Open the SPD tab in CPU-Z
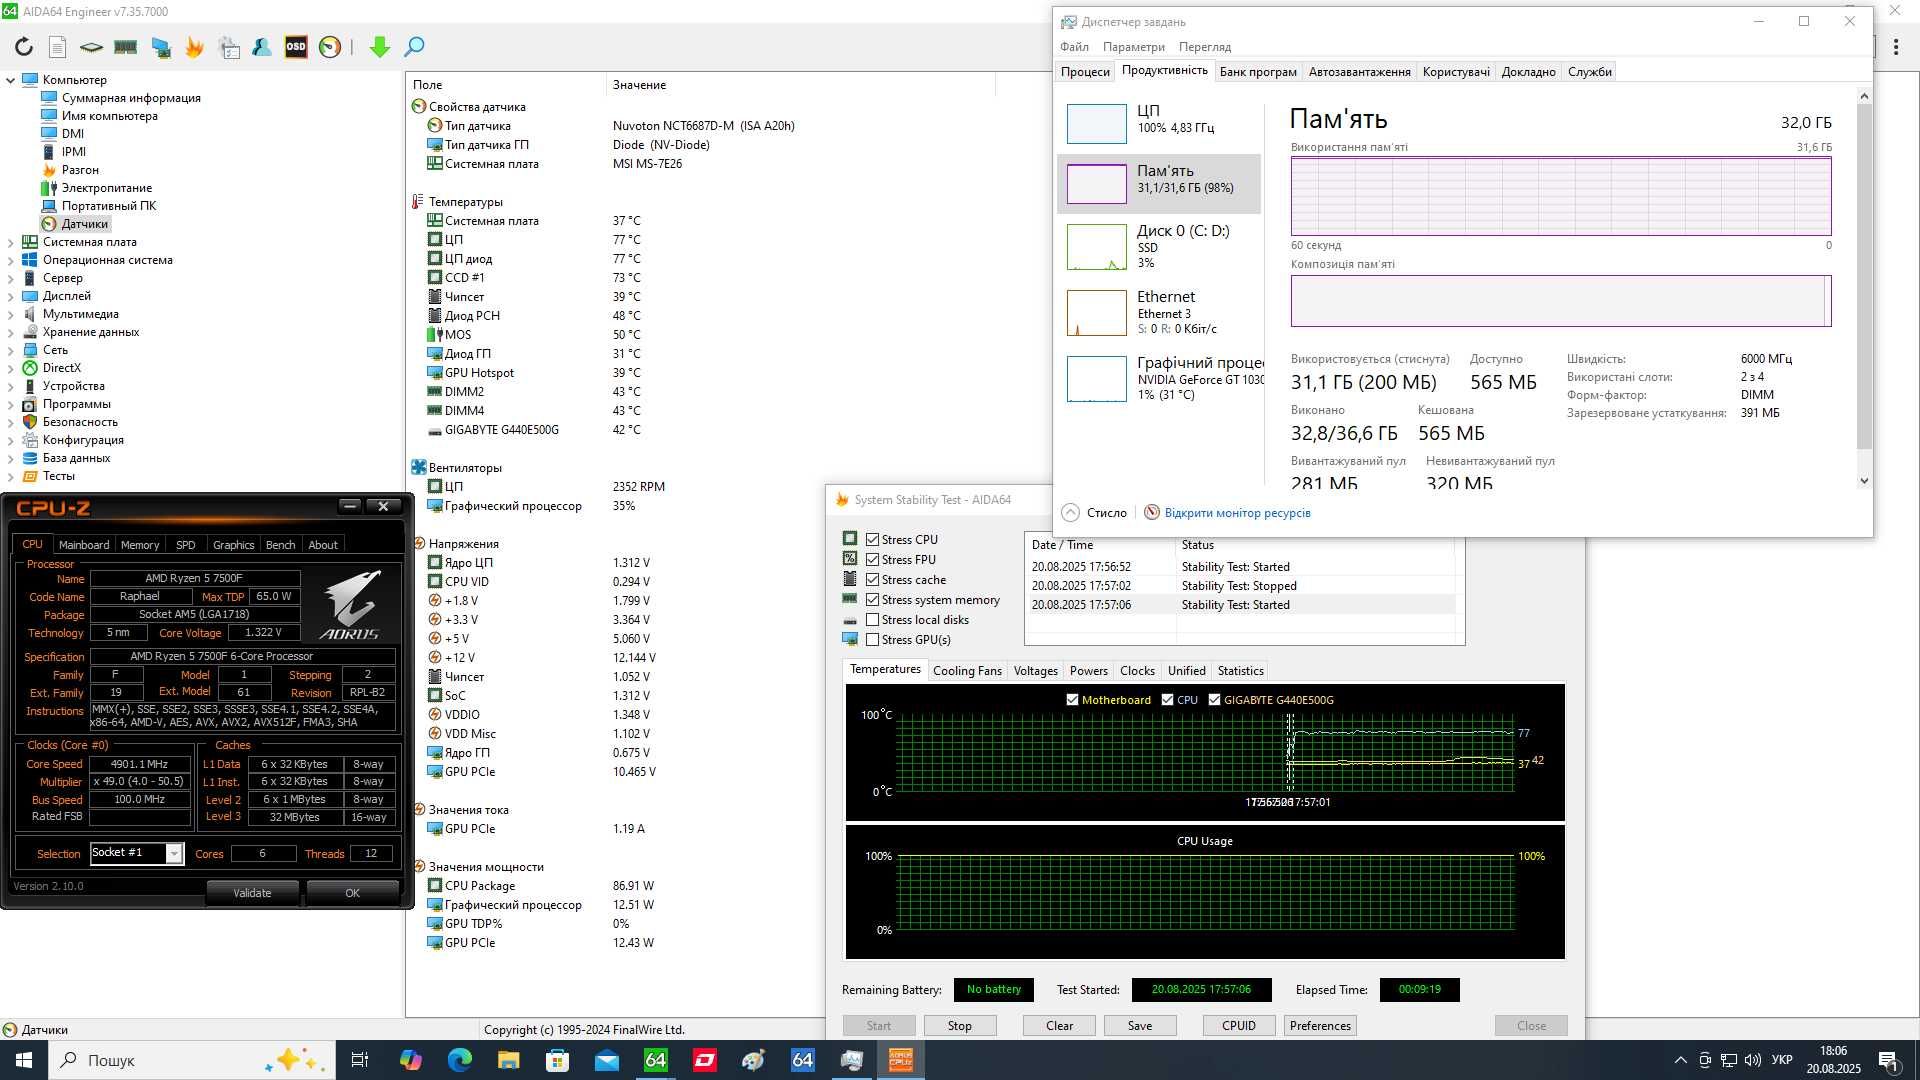 186,545
